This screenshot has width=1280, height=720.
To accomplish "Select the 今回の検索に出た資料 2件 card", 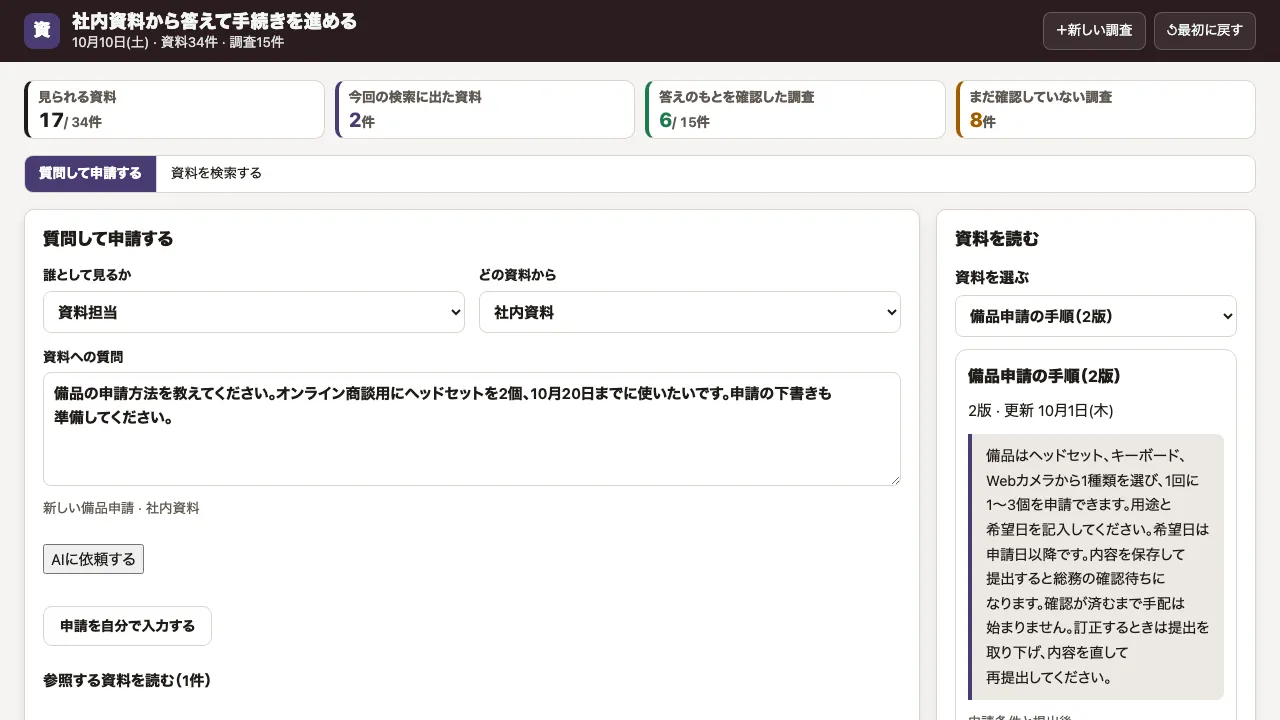I will coord(485,110).
